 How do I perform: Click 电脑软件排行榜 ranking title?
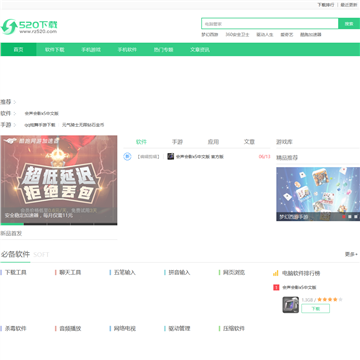[x=301, y=273]
